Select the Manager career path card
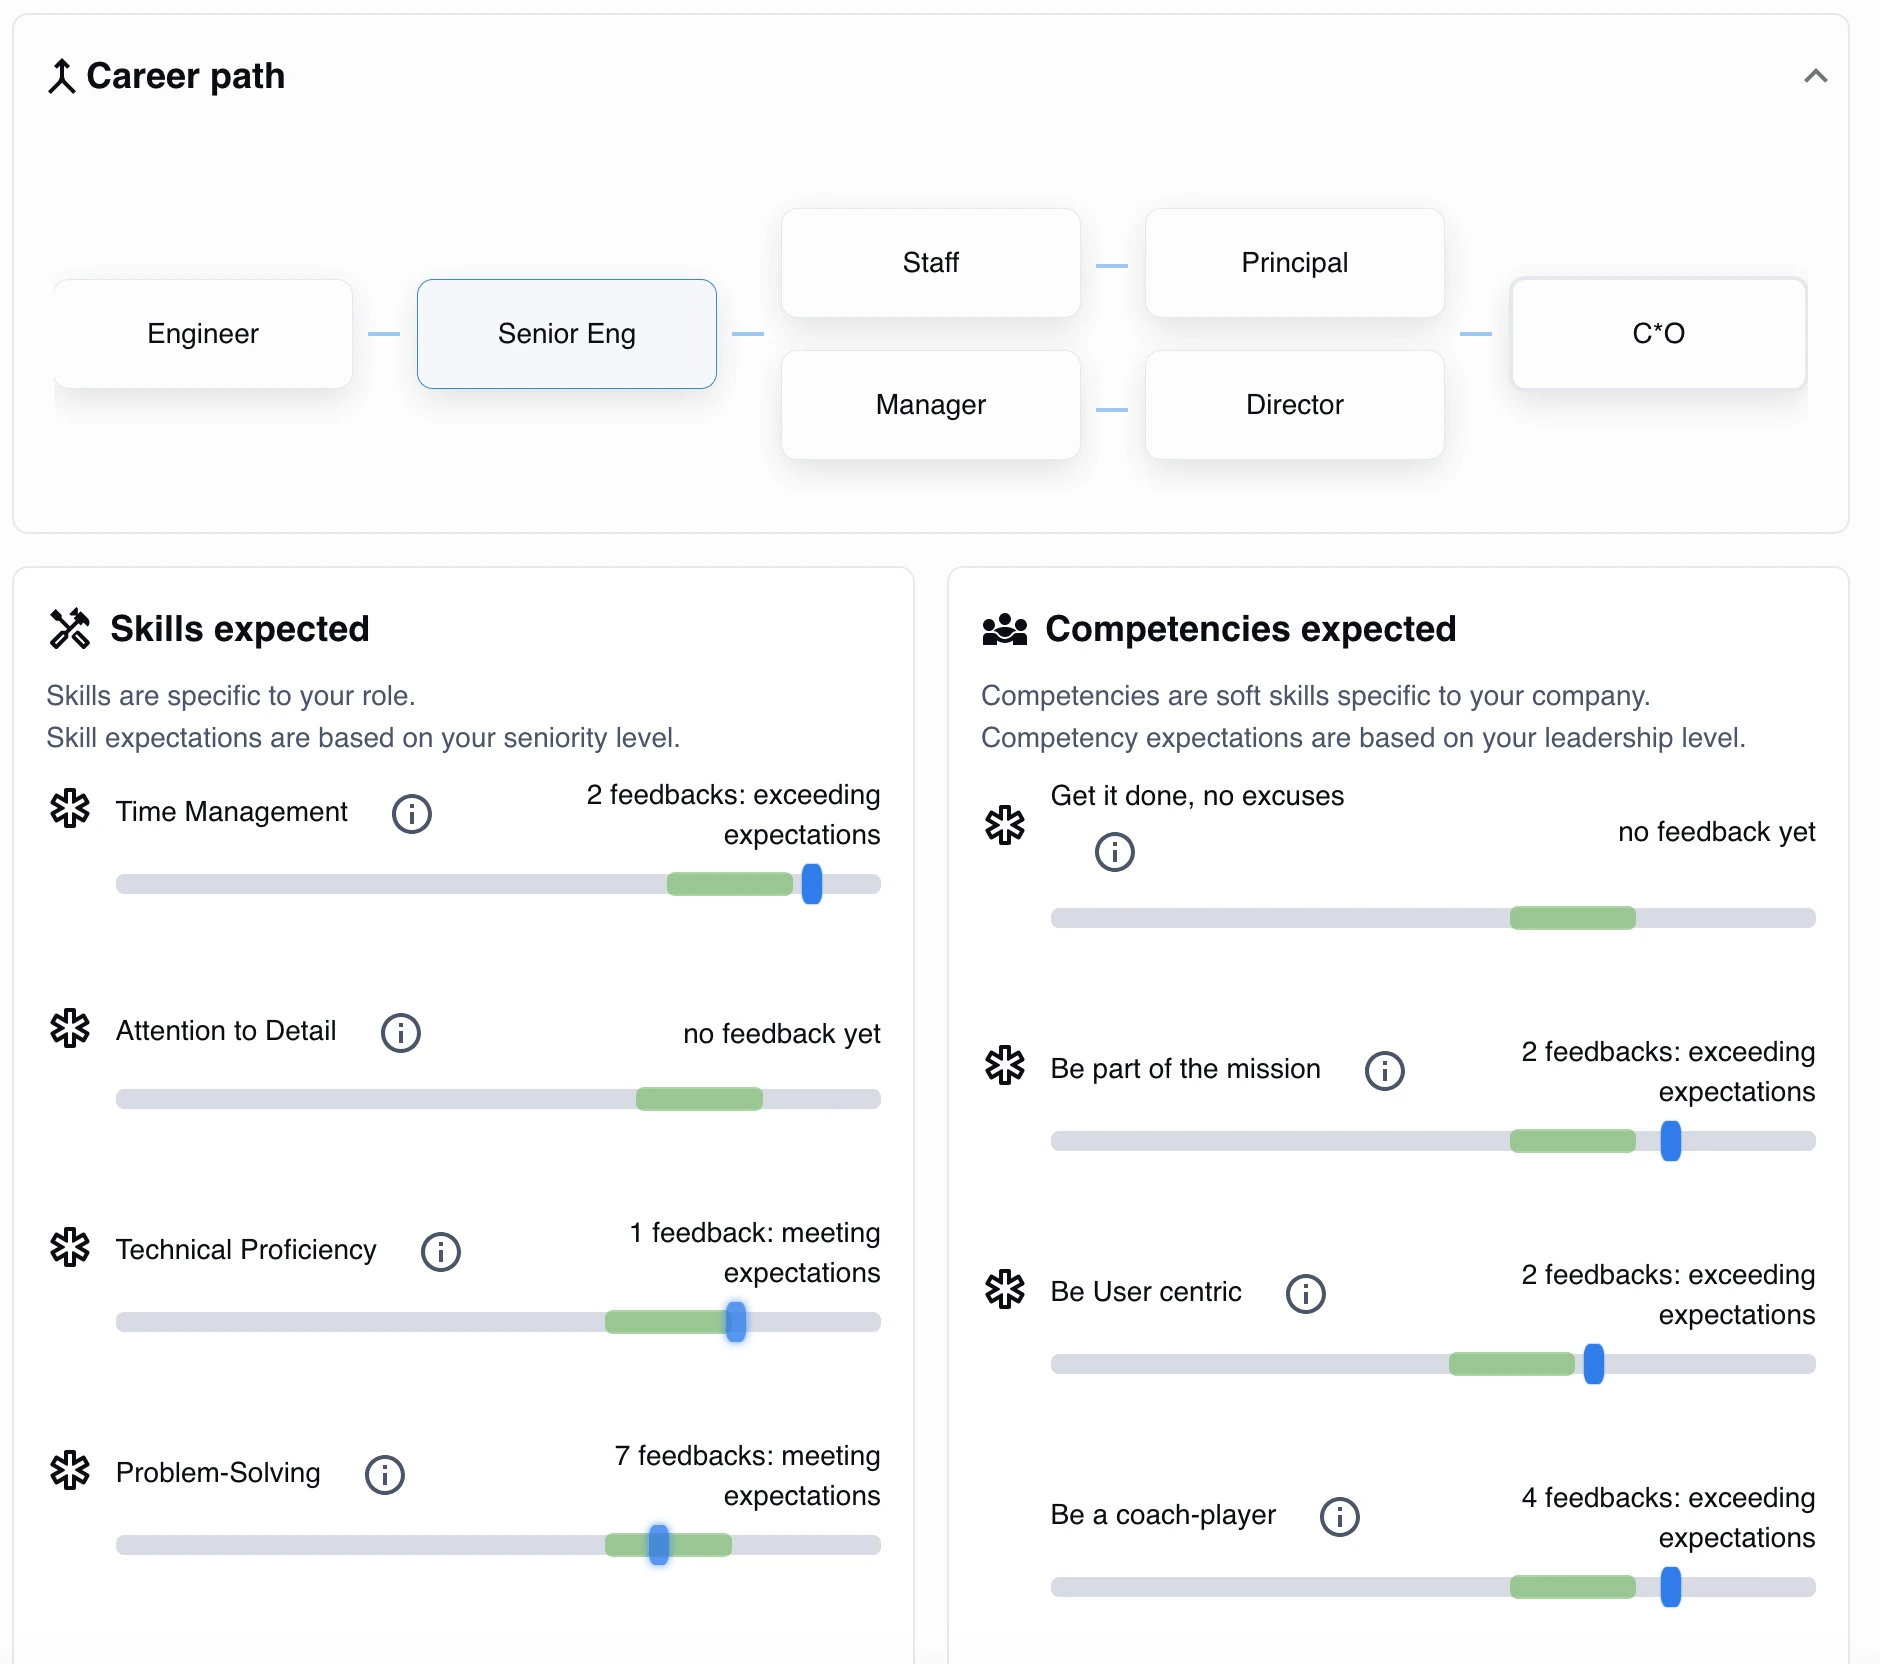The image size is (1880, 1664). point(931,405)
